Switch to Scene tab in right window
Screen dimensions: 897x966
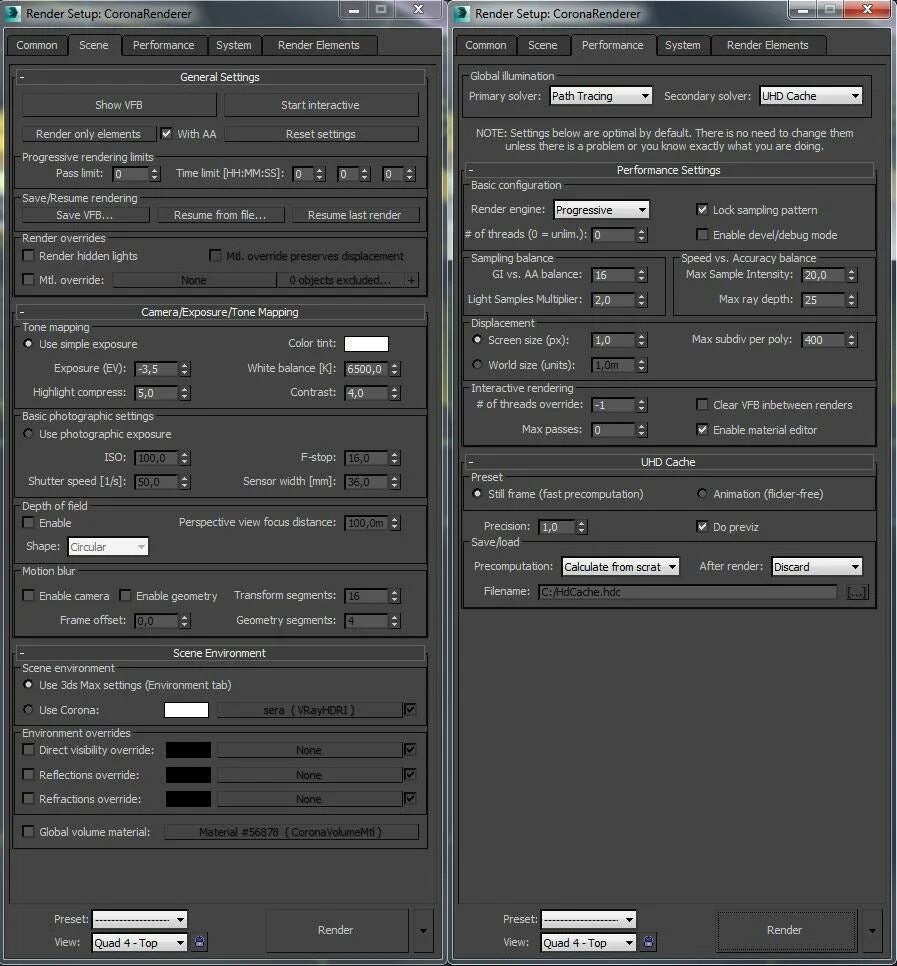[x=543, y=46]
